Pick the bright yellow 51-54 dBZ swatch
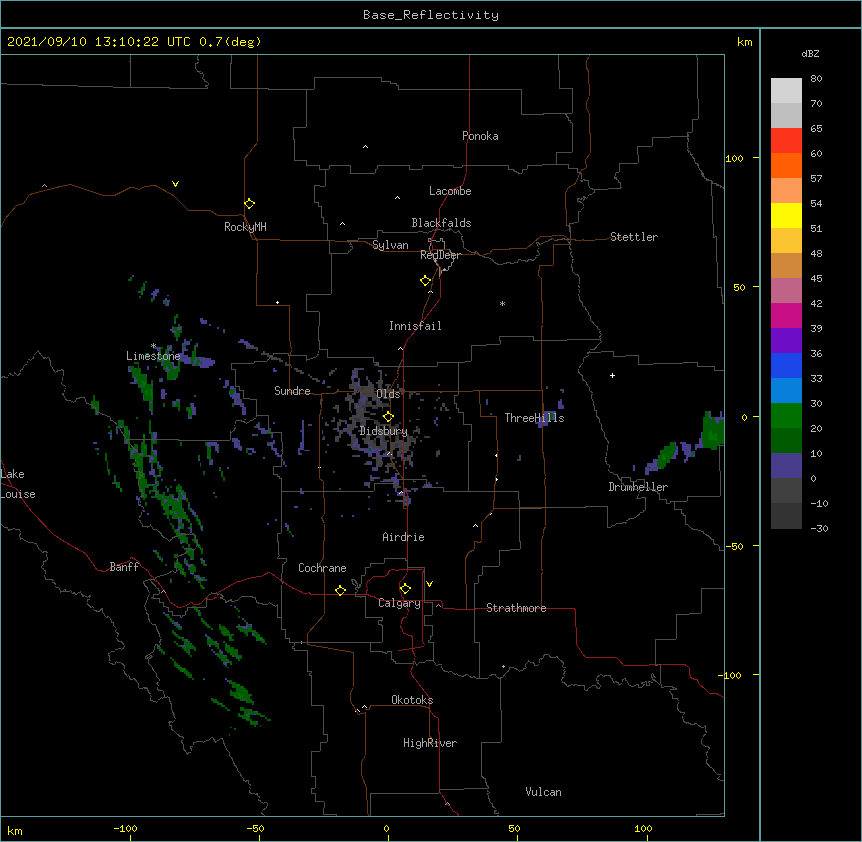This screenshot has height=842, width=862. 786,215
